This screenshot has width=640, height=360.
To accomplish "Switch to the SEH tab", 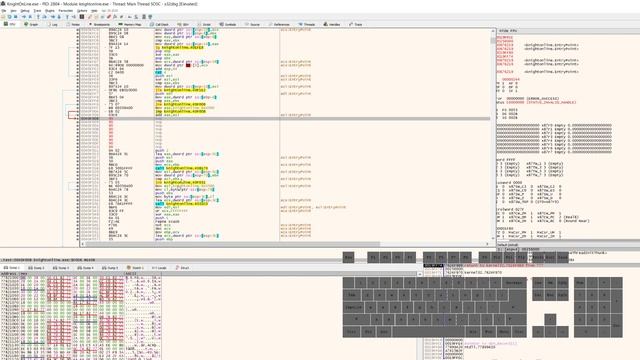I will [x=183, y=24].
